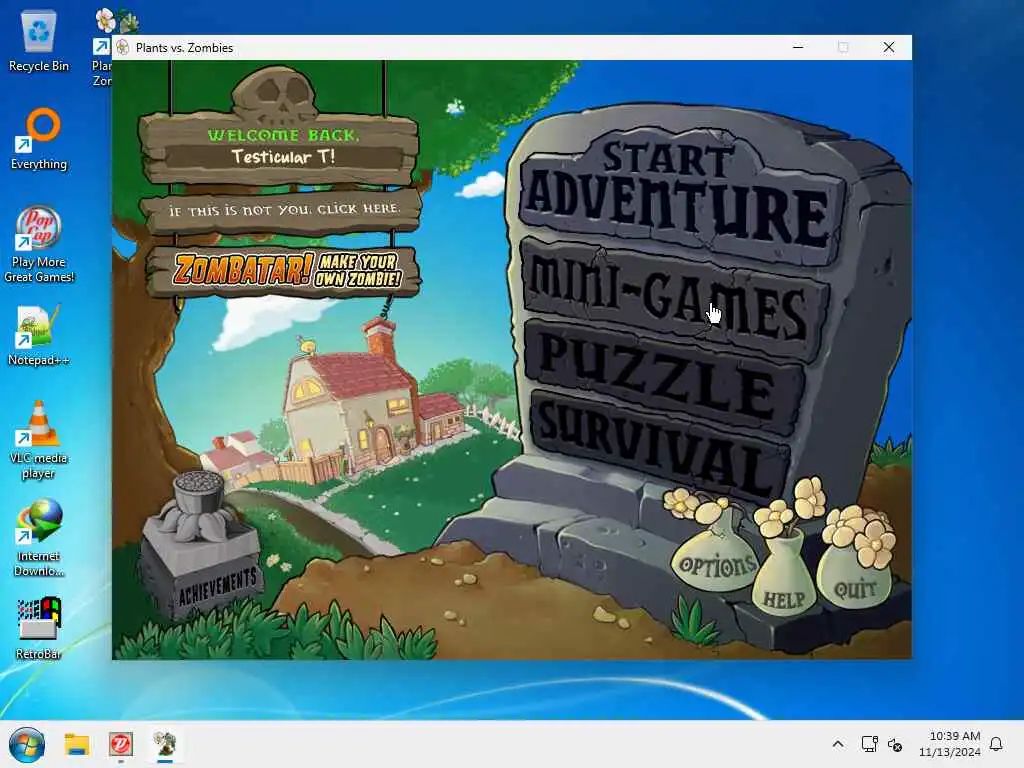Open the Recycle Bin desktop icon

point(39,42)
